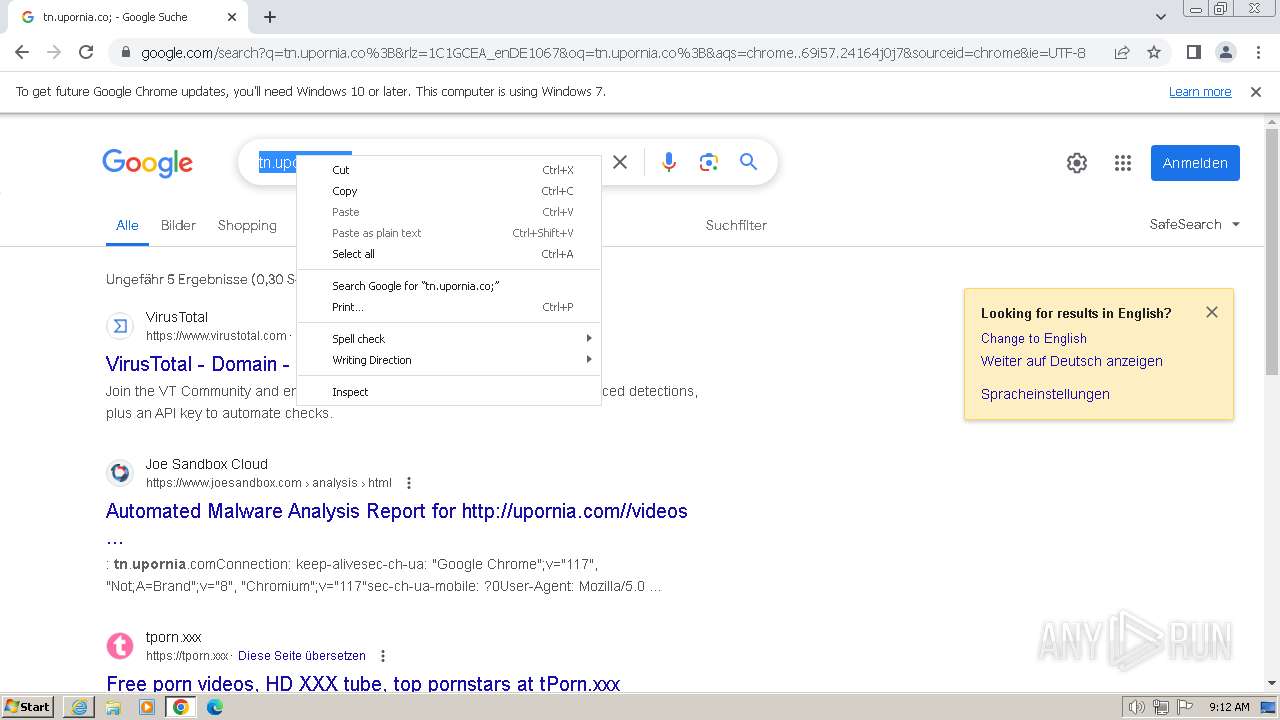Search Google for "tn.upornia.co;" menu entry
Viewport: 1280px width, 720px height.
tap(449, 286)
